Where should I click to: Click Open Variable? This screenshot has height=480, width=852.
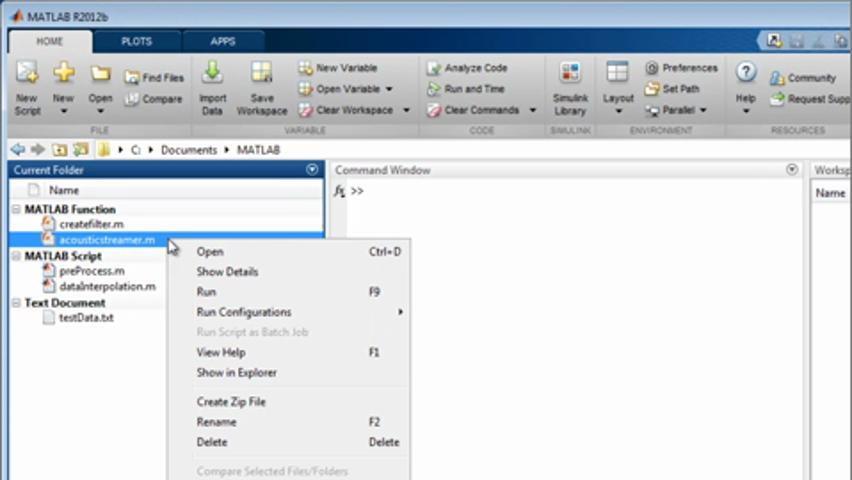(x=340, y=89)
